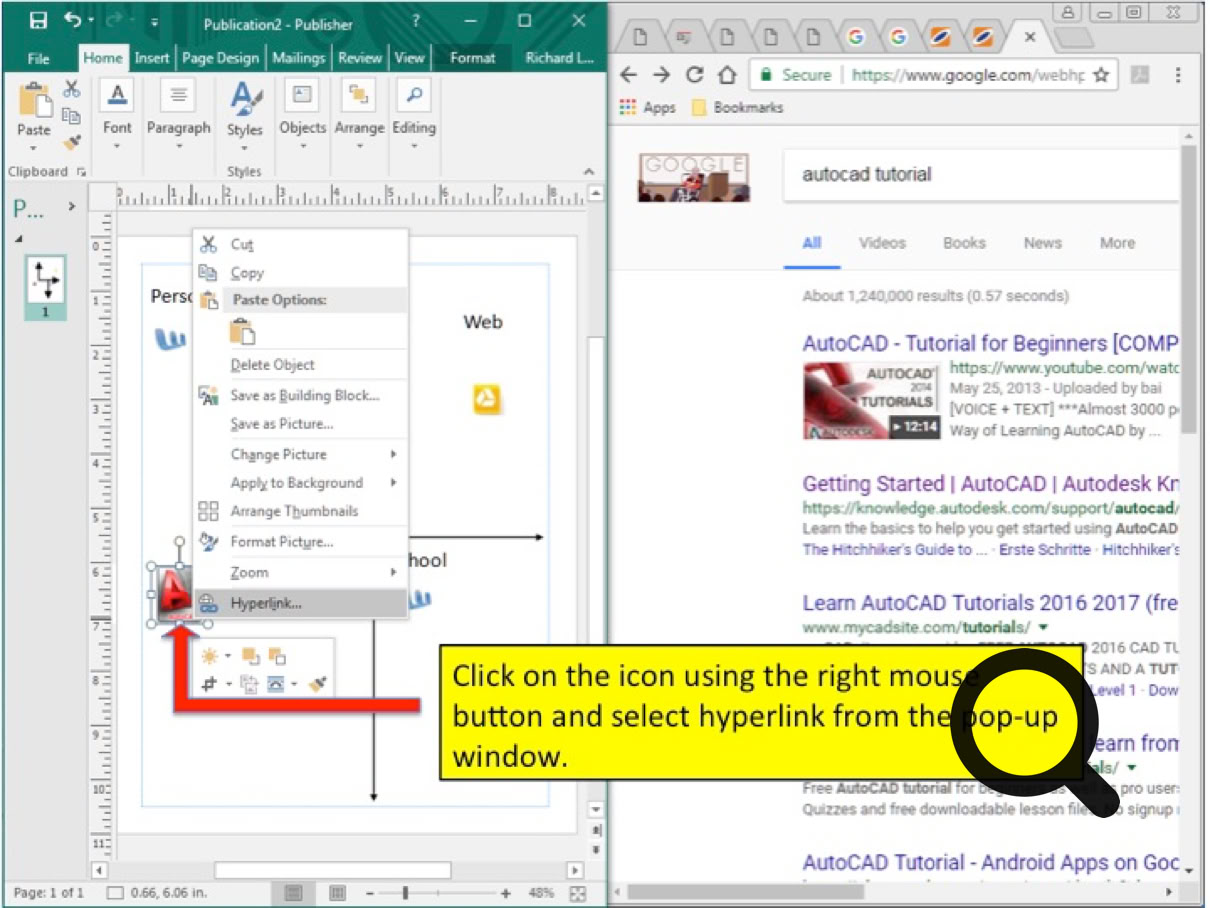Open the Customize Quick Access Toolbar arrow
Viewport: 1210px width, 908px height.
click(x=154, y=22)
